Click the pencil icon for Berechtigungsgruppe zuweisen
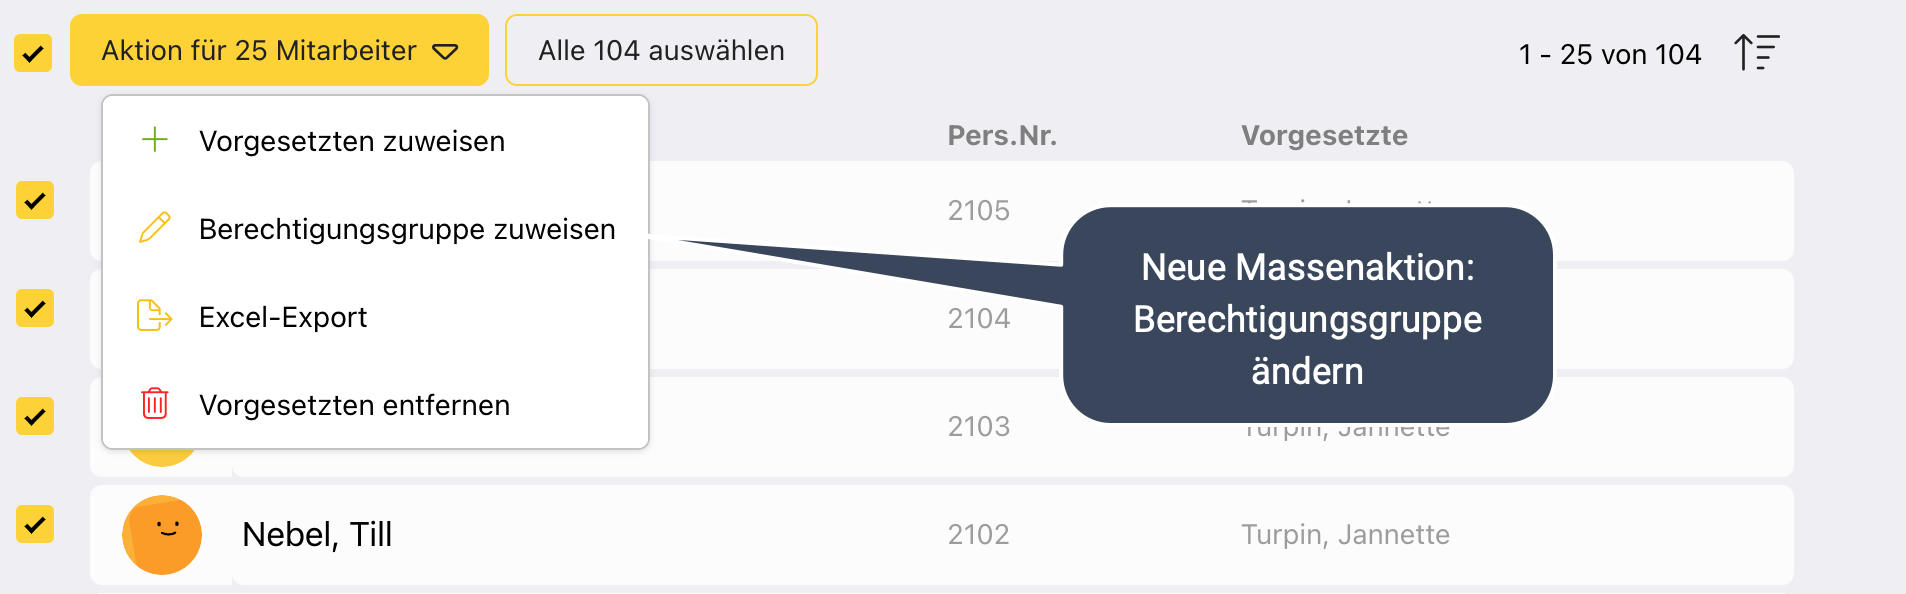Screen dimensions: 1906x594 tap(155, 228)
